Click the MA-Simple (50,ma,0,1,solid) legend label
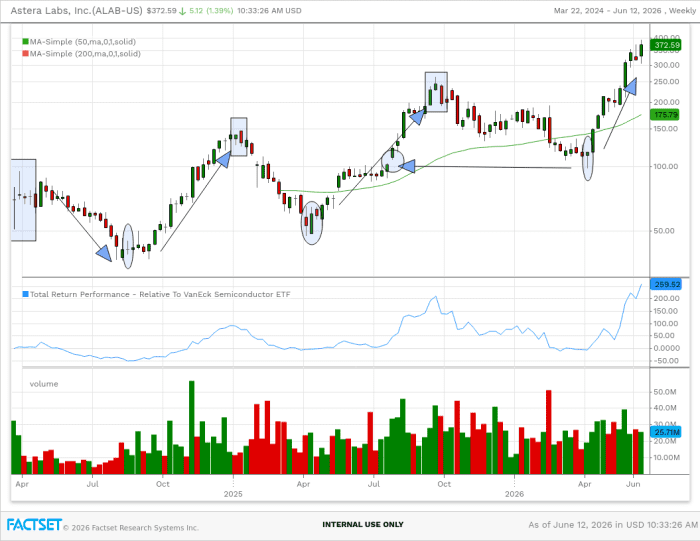Viewport: 700px width, 541px height. [x=83, y=42]
